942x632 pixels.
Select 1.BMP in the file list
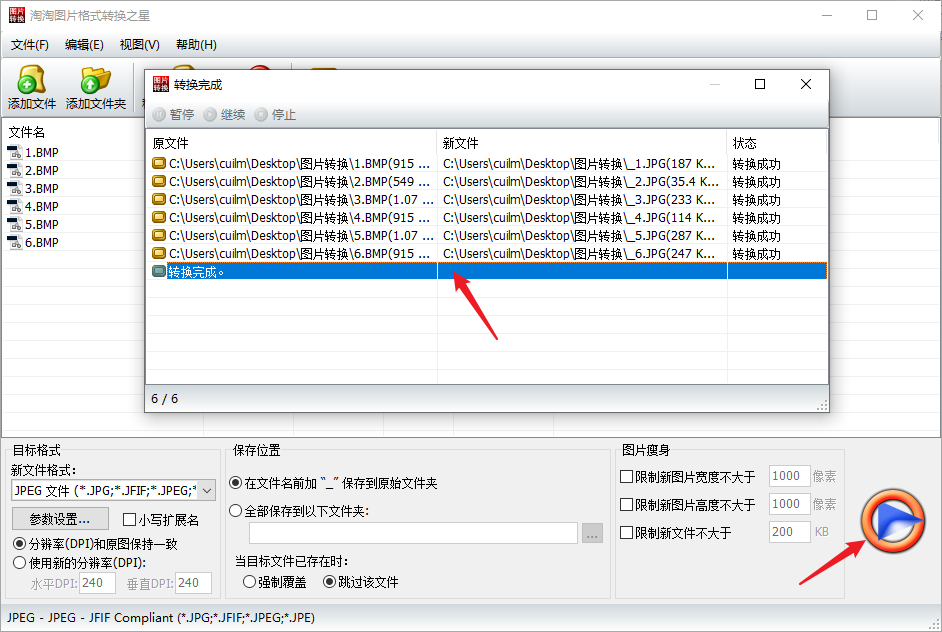pos(40,153)
